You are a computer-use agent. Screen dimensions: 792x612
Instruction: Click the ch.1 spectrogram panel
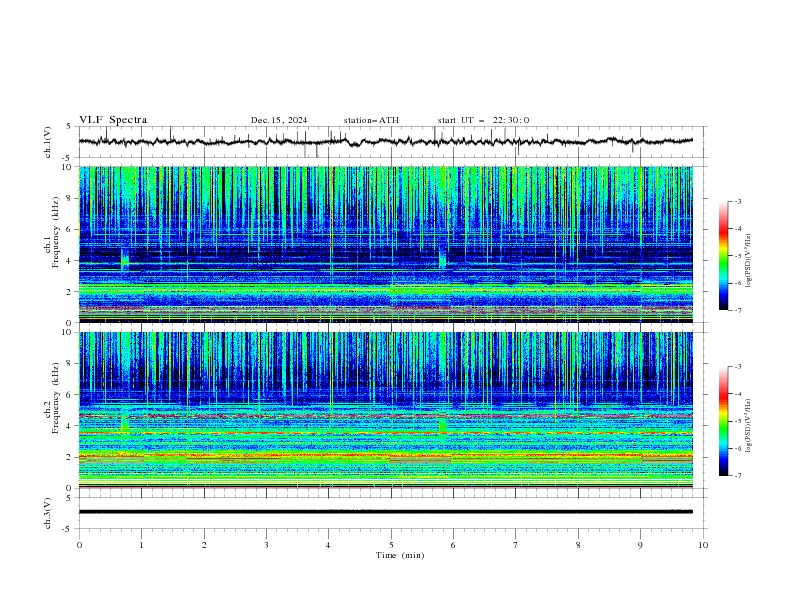click(x=386, y=244)
